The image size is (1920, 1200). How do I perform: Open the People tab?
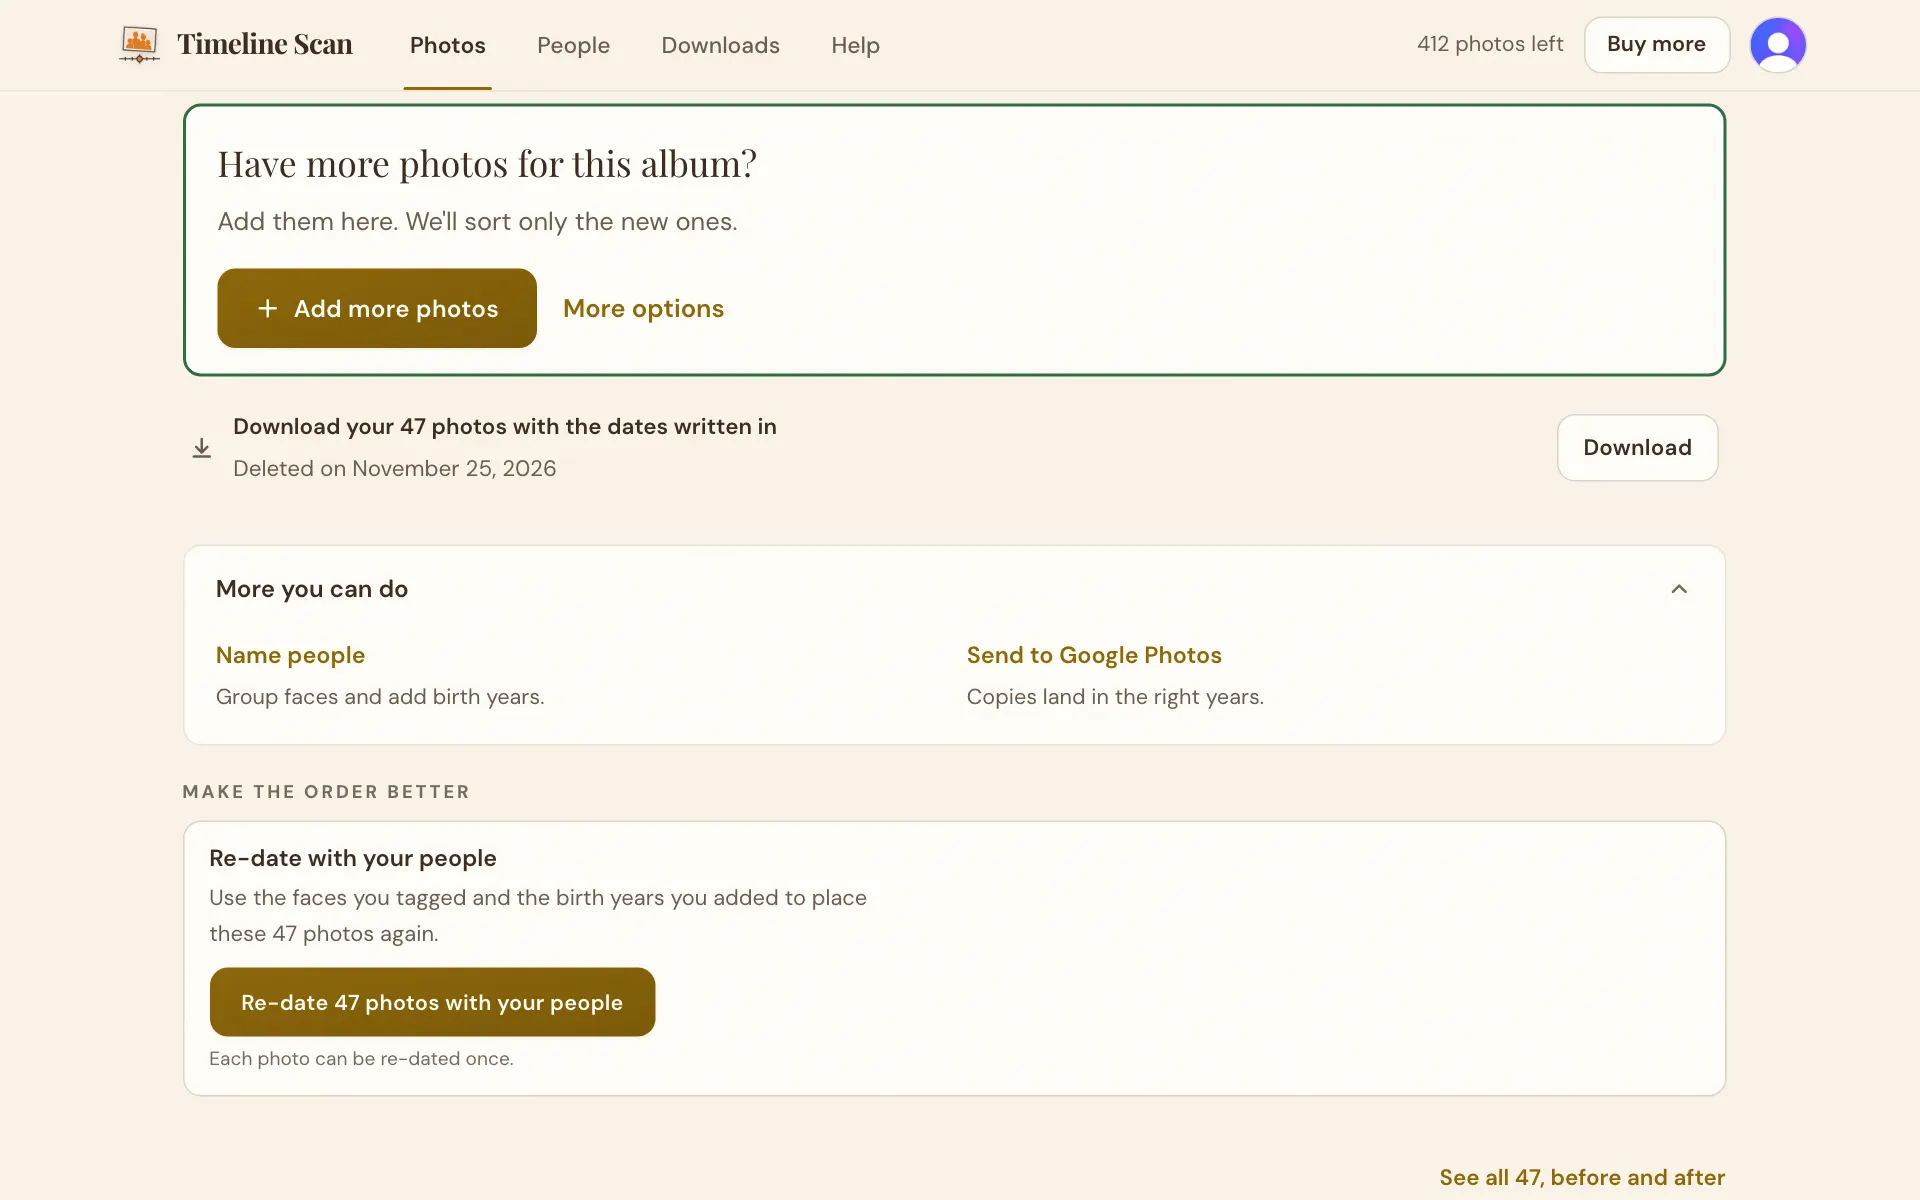point(573,45)
